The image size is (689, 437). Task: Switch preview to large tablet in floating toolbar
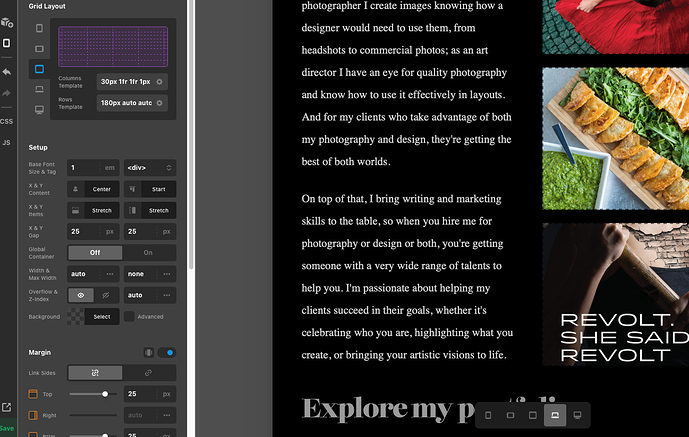pos(533,415)
